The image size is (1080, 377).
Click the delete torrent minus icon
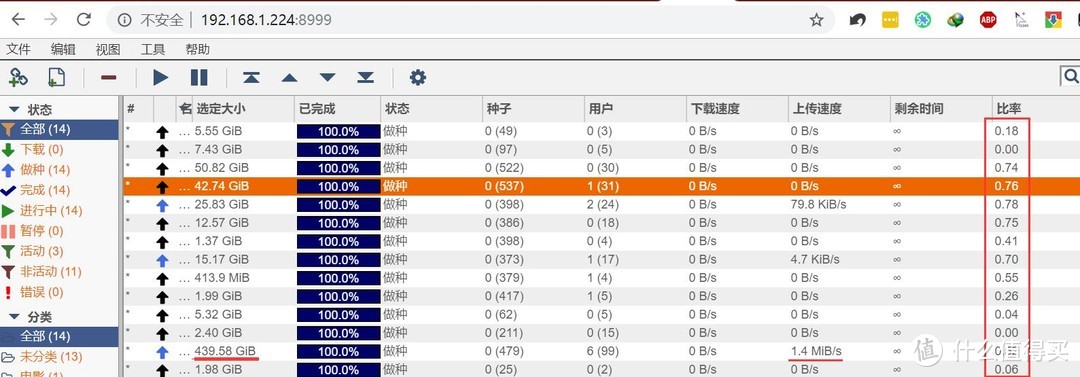point(109,77)
